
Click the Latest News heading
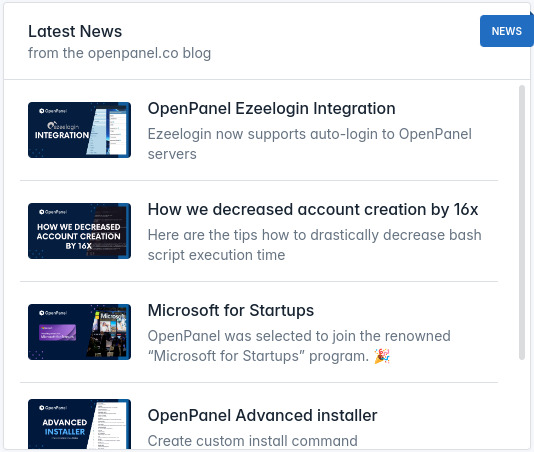click(x=75, y=31)
